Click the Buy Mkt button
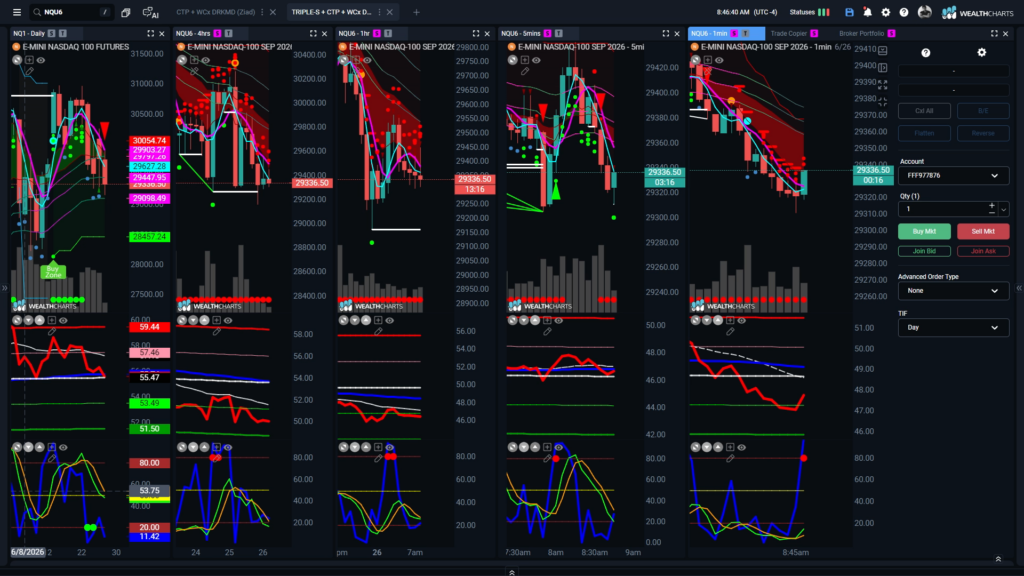This screenshot has height=576, width=1024. [924, 231]
